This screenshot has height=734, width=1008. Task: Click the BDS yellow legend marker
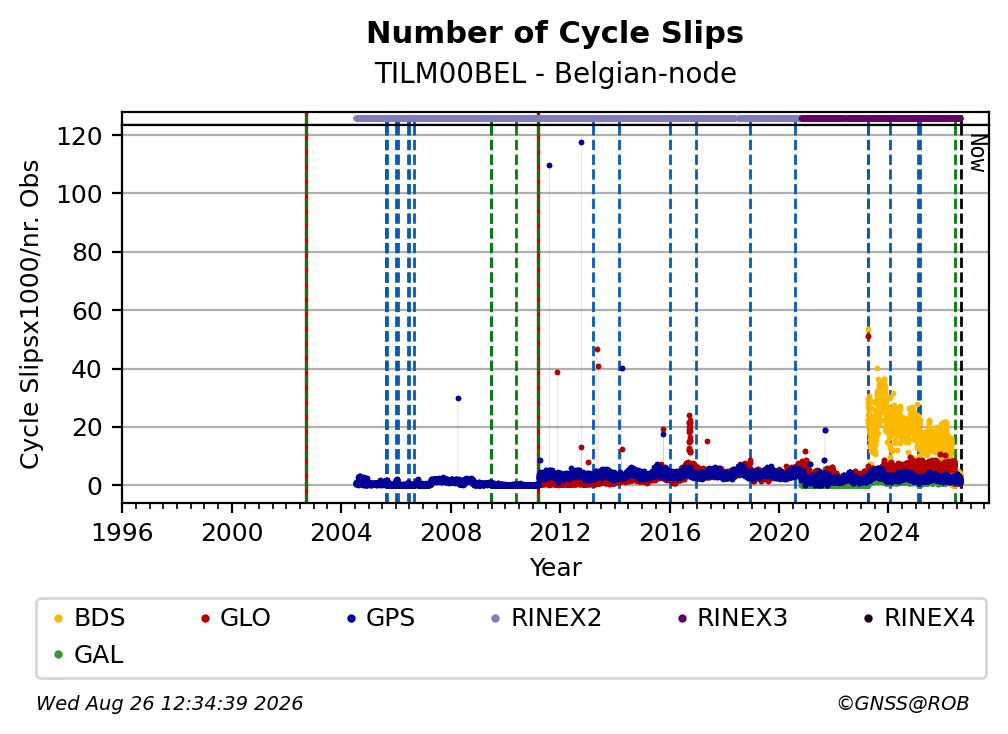point(58,618)
